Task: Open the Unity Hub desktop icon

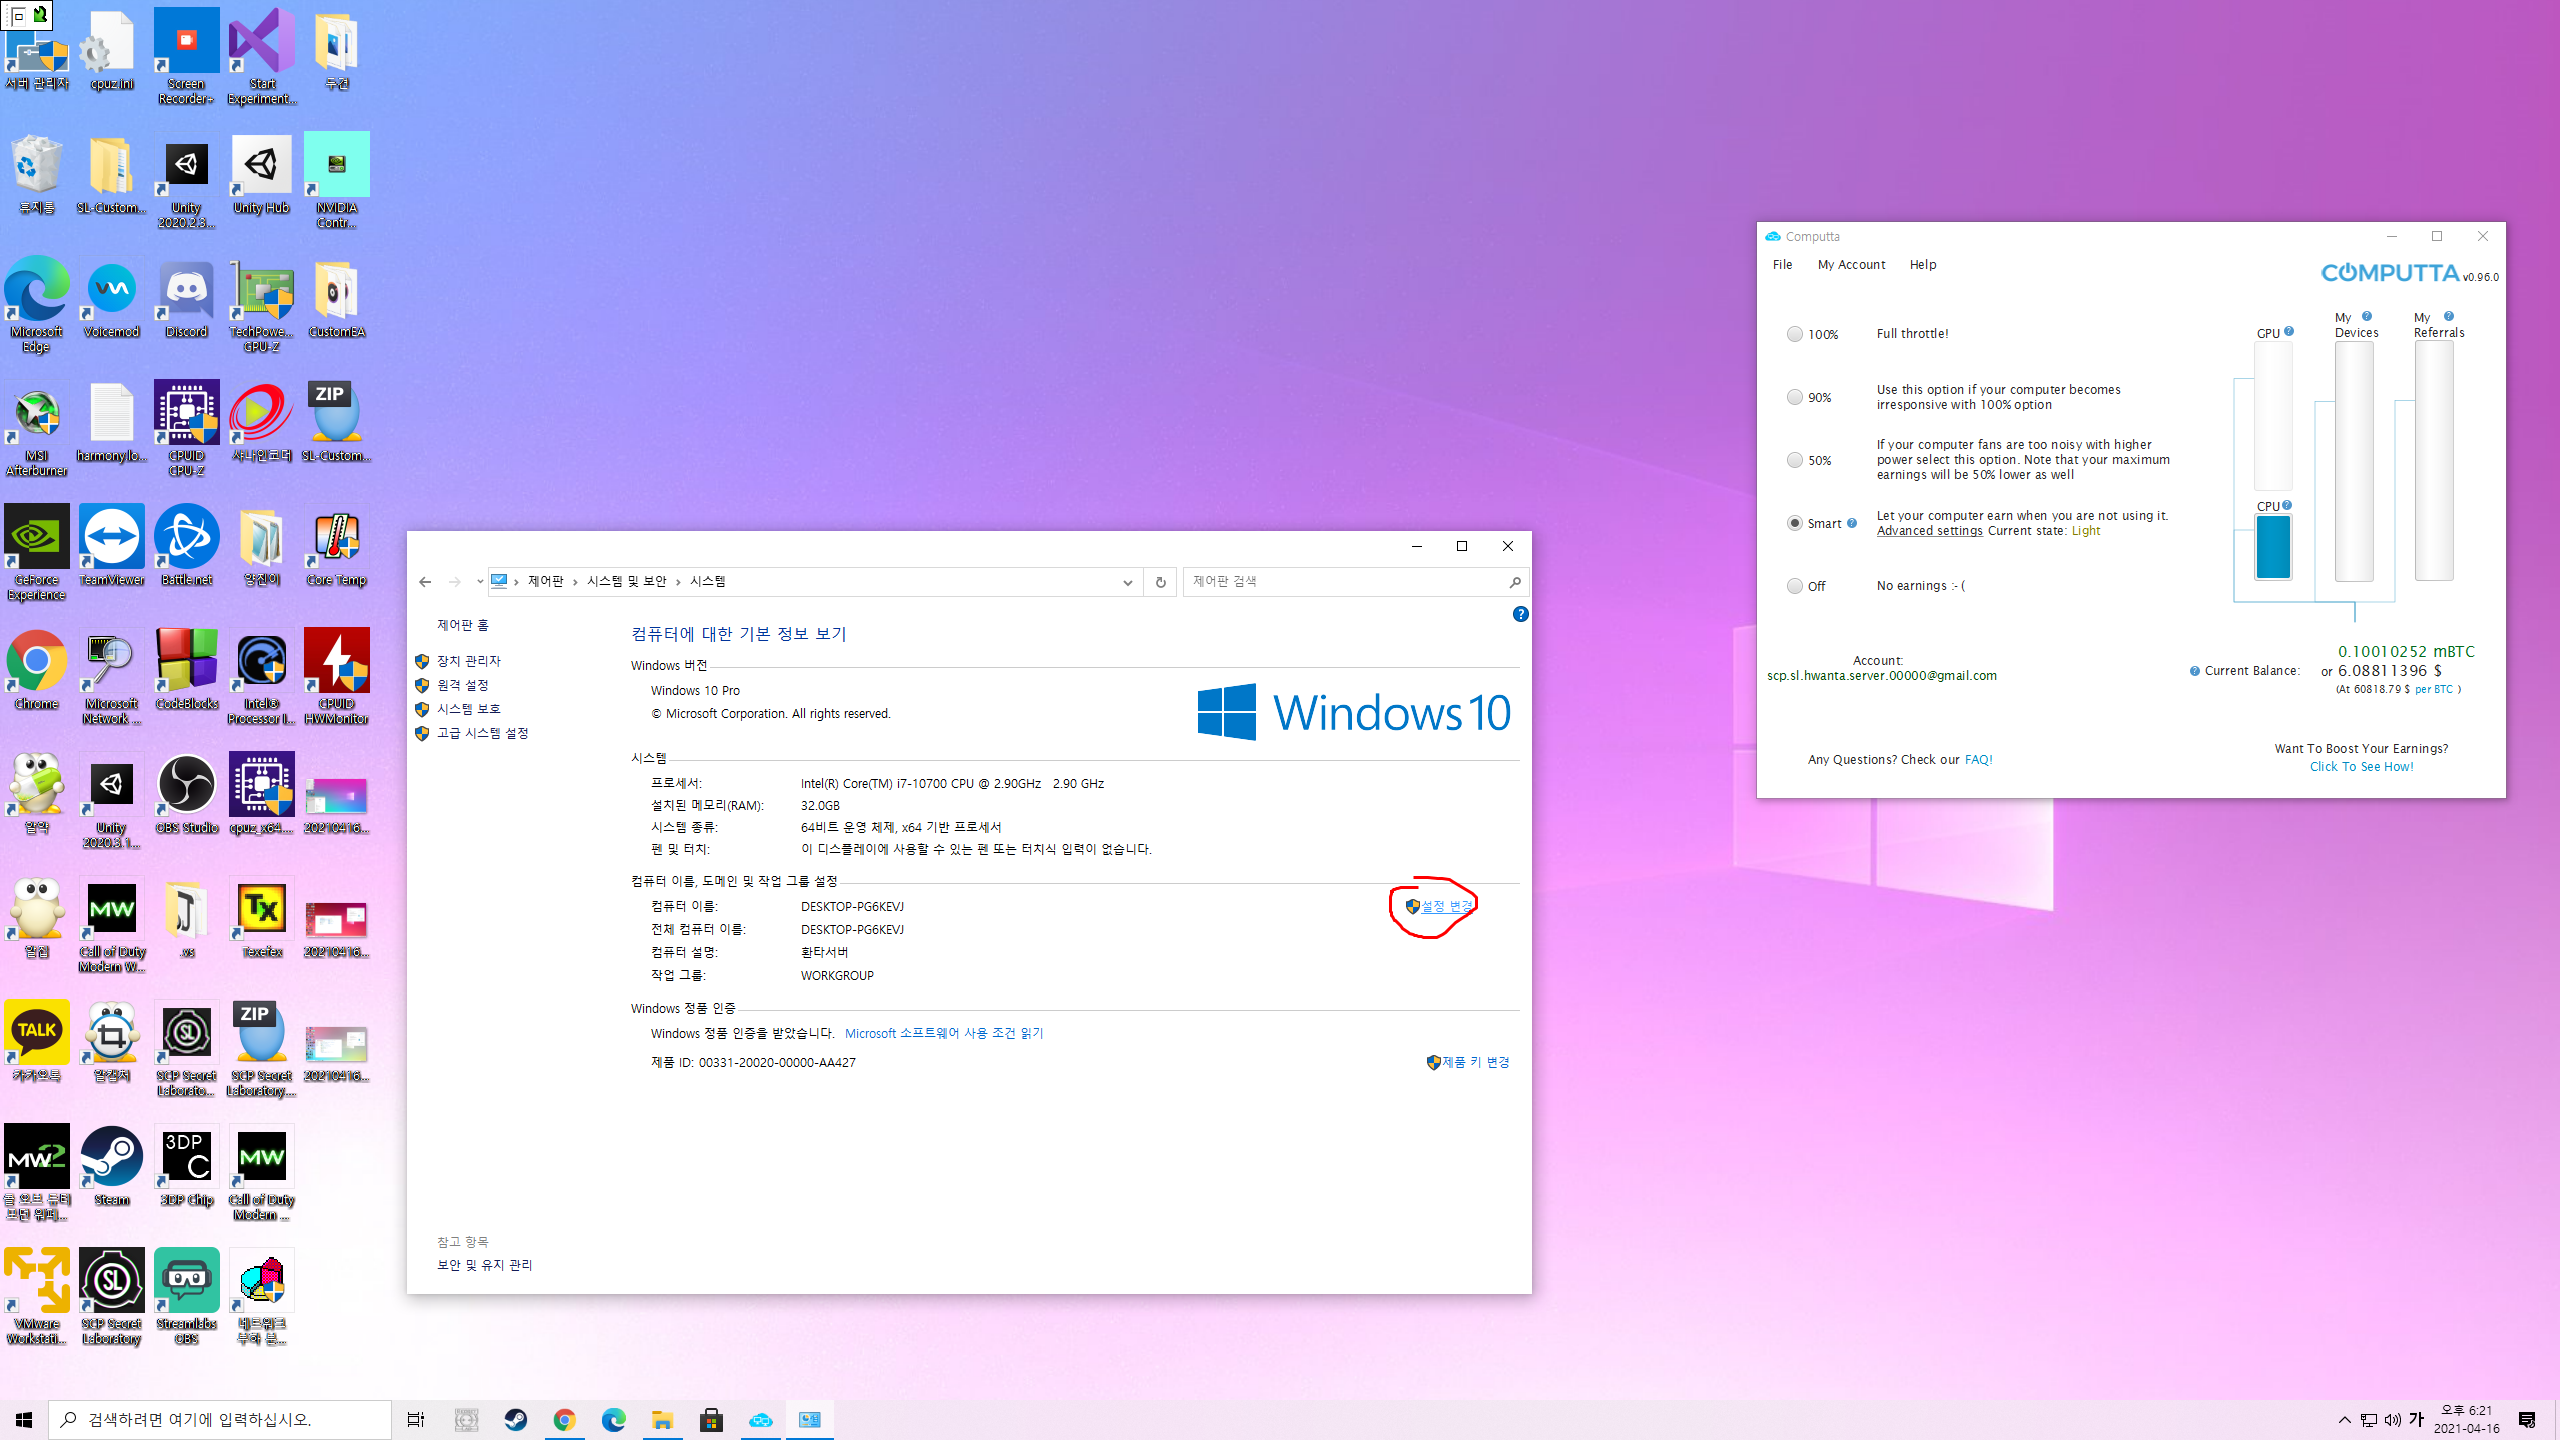Action: [x=261, y=175]
